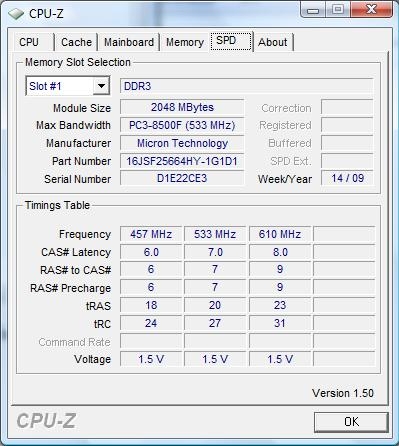Click the CPU-Z title bar app icon

pyautogui.click(x=16, y=14)
